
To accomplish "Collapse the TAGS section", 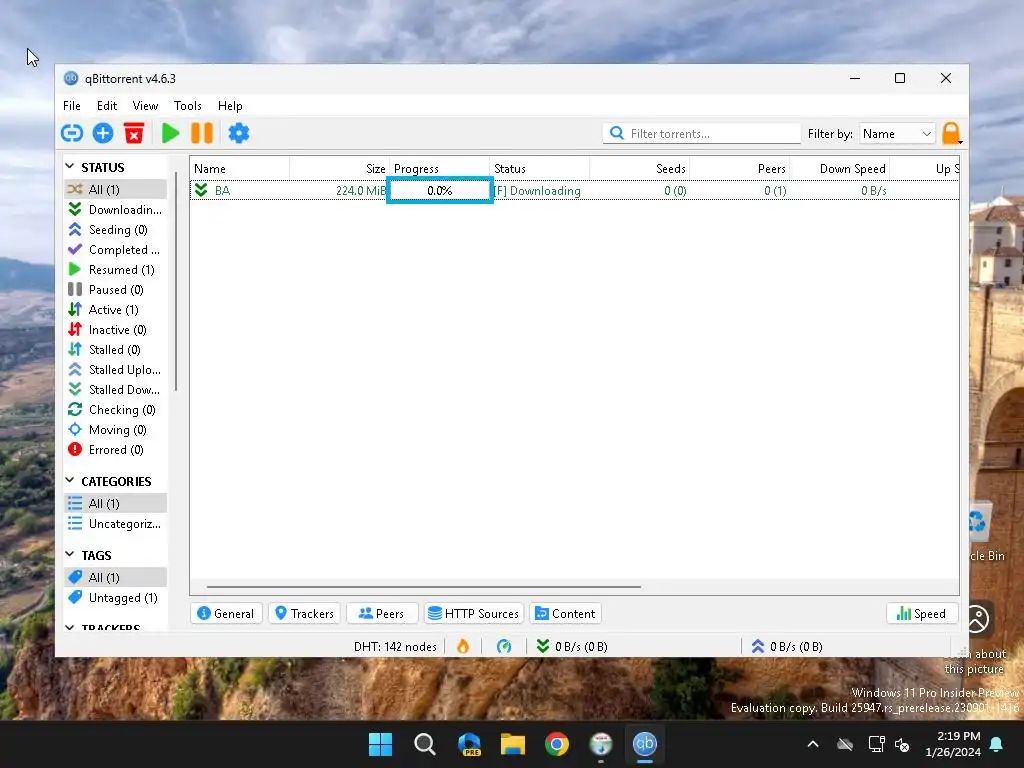I will click(70, 555).
